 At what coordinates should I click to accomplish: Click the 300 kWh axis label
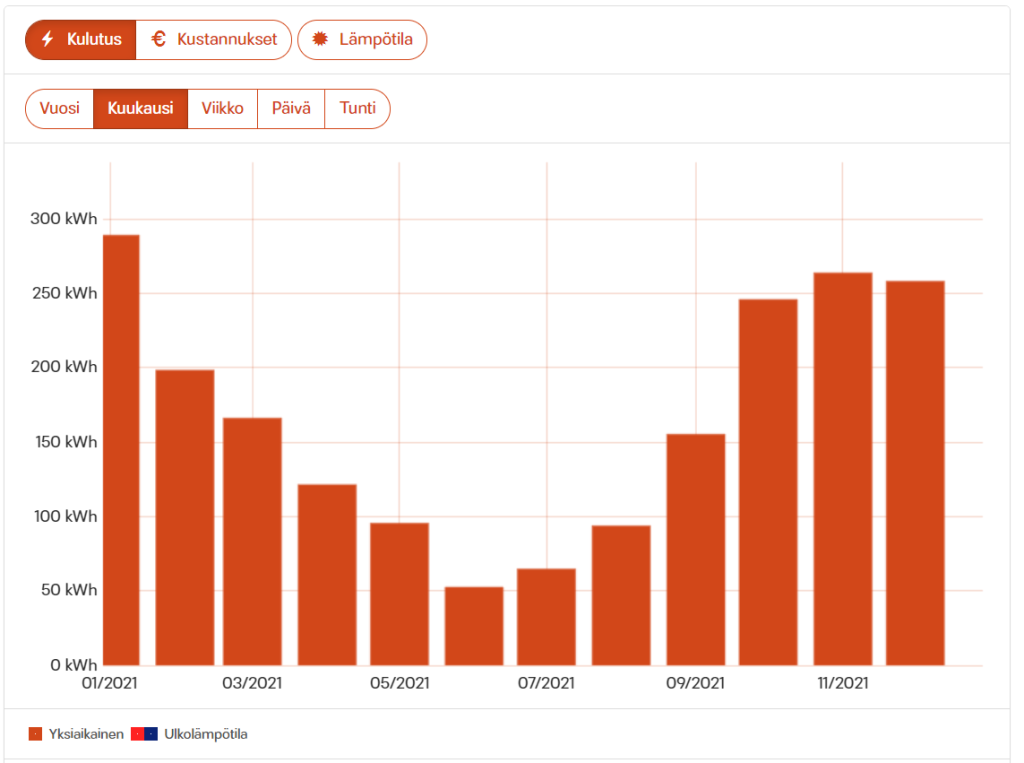[63, 219]
